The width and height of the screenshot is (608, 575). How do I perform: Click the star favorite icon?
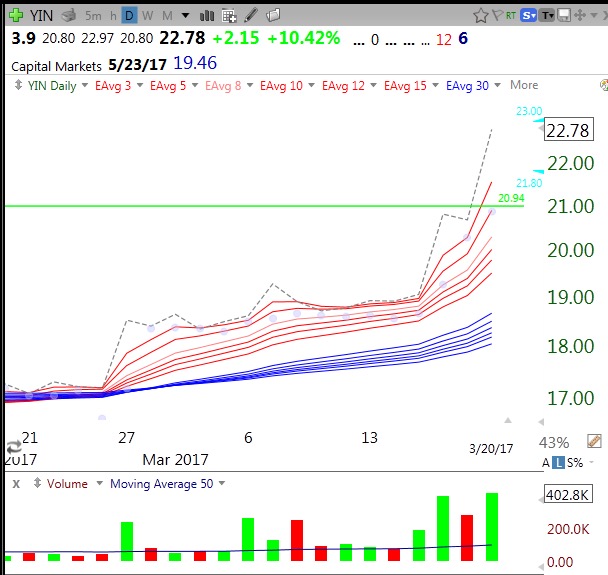(x=480, y=16)
